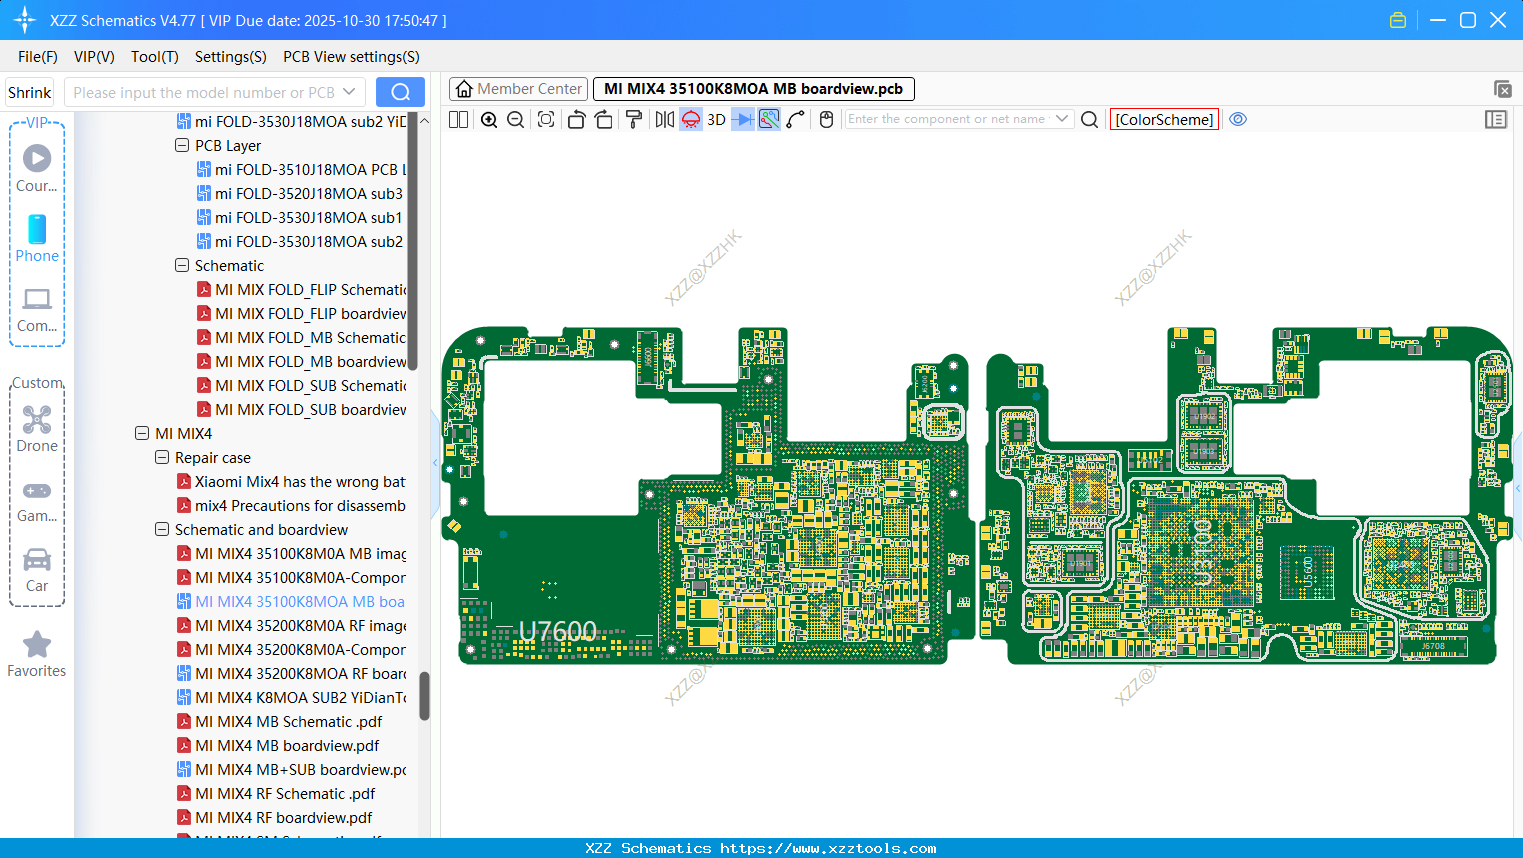Collapse the Schematic and boardview folder
Screen dimensions: 1523x858
[x=162, y=530]
